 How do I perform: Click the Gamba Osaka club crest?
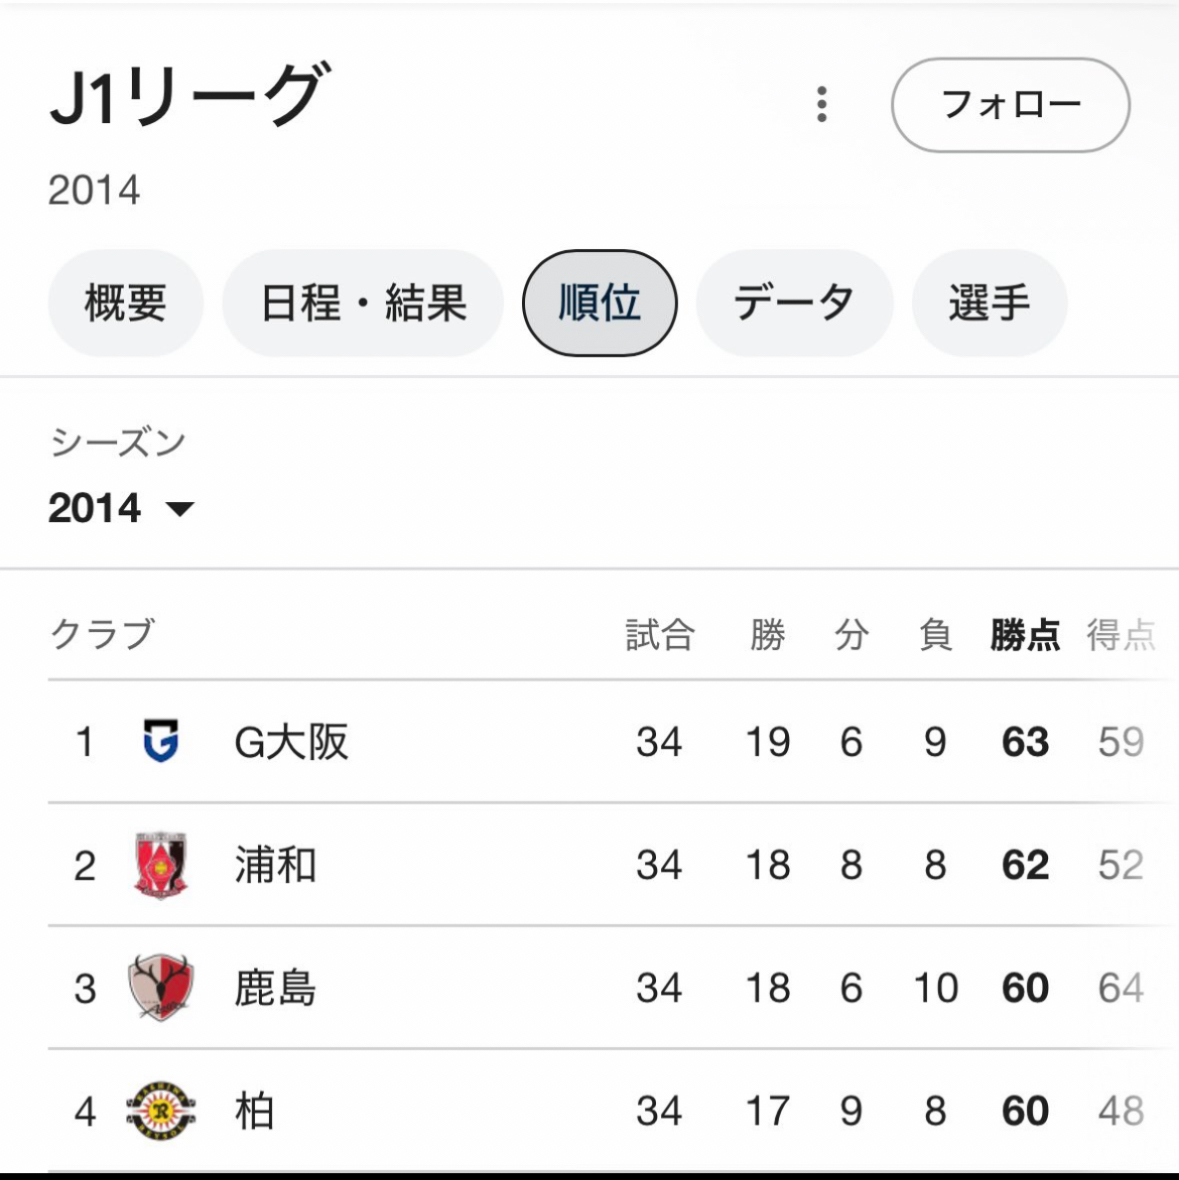point(160,741)
